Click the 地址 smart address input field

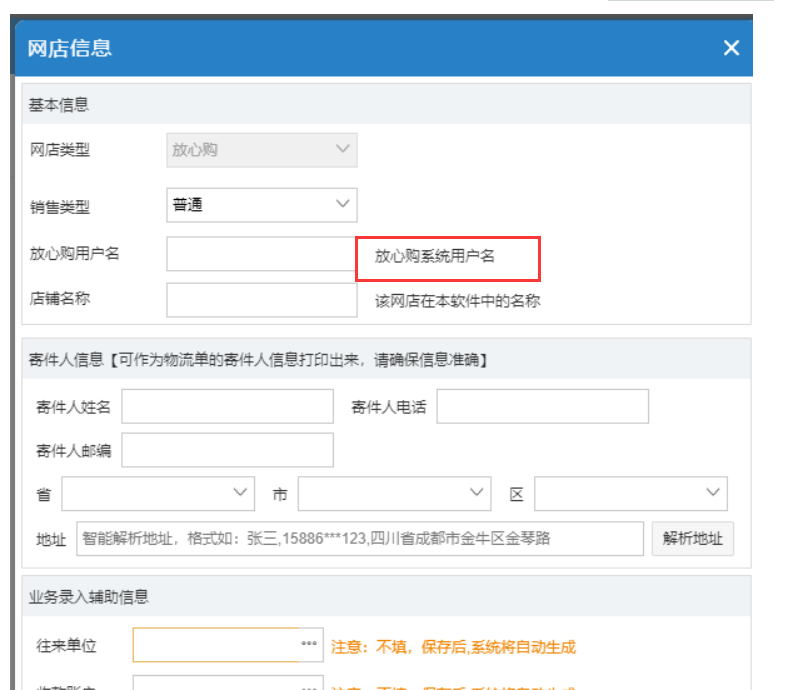[x=359, y=539]
